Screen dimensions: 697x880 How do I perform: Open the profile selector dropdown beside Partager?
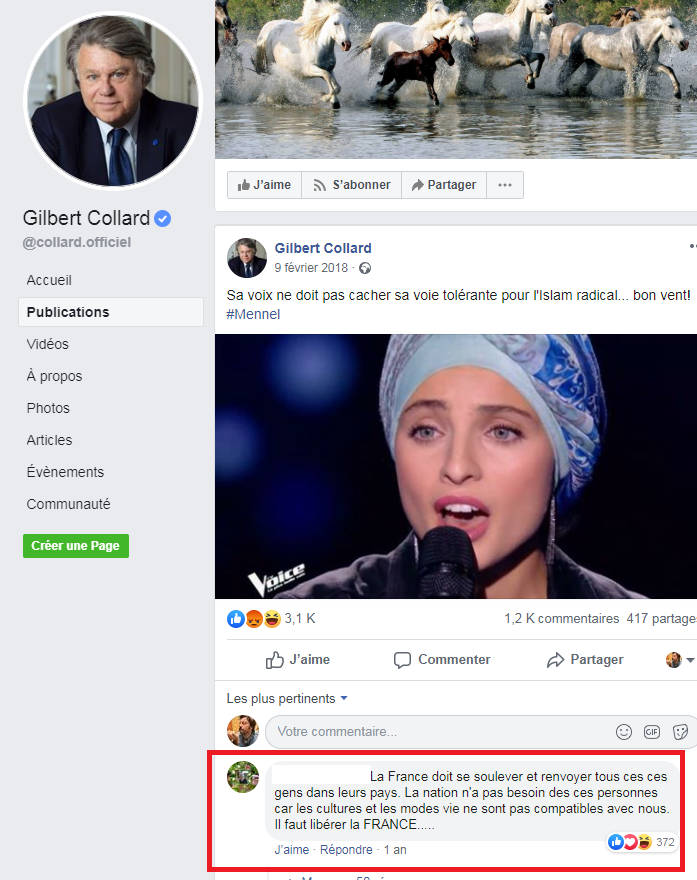680,660
